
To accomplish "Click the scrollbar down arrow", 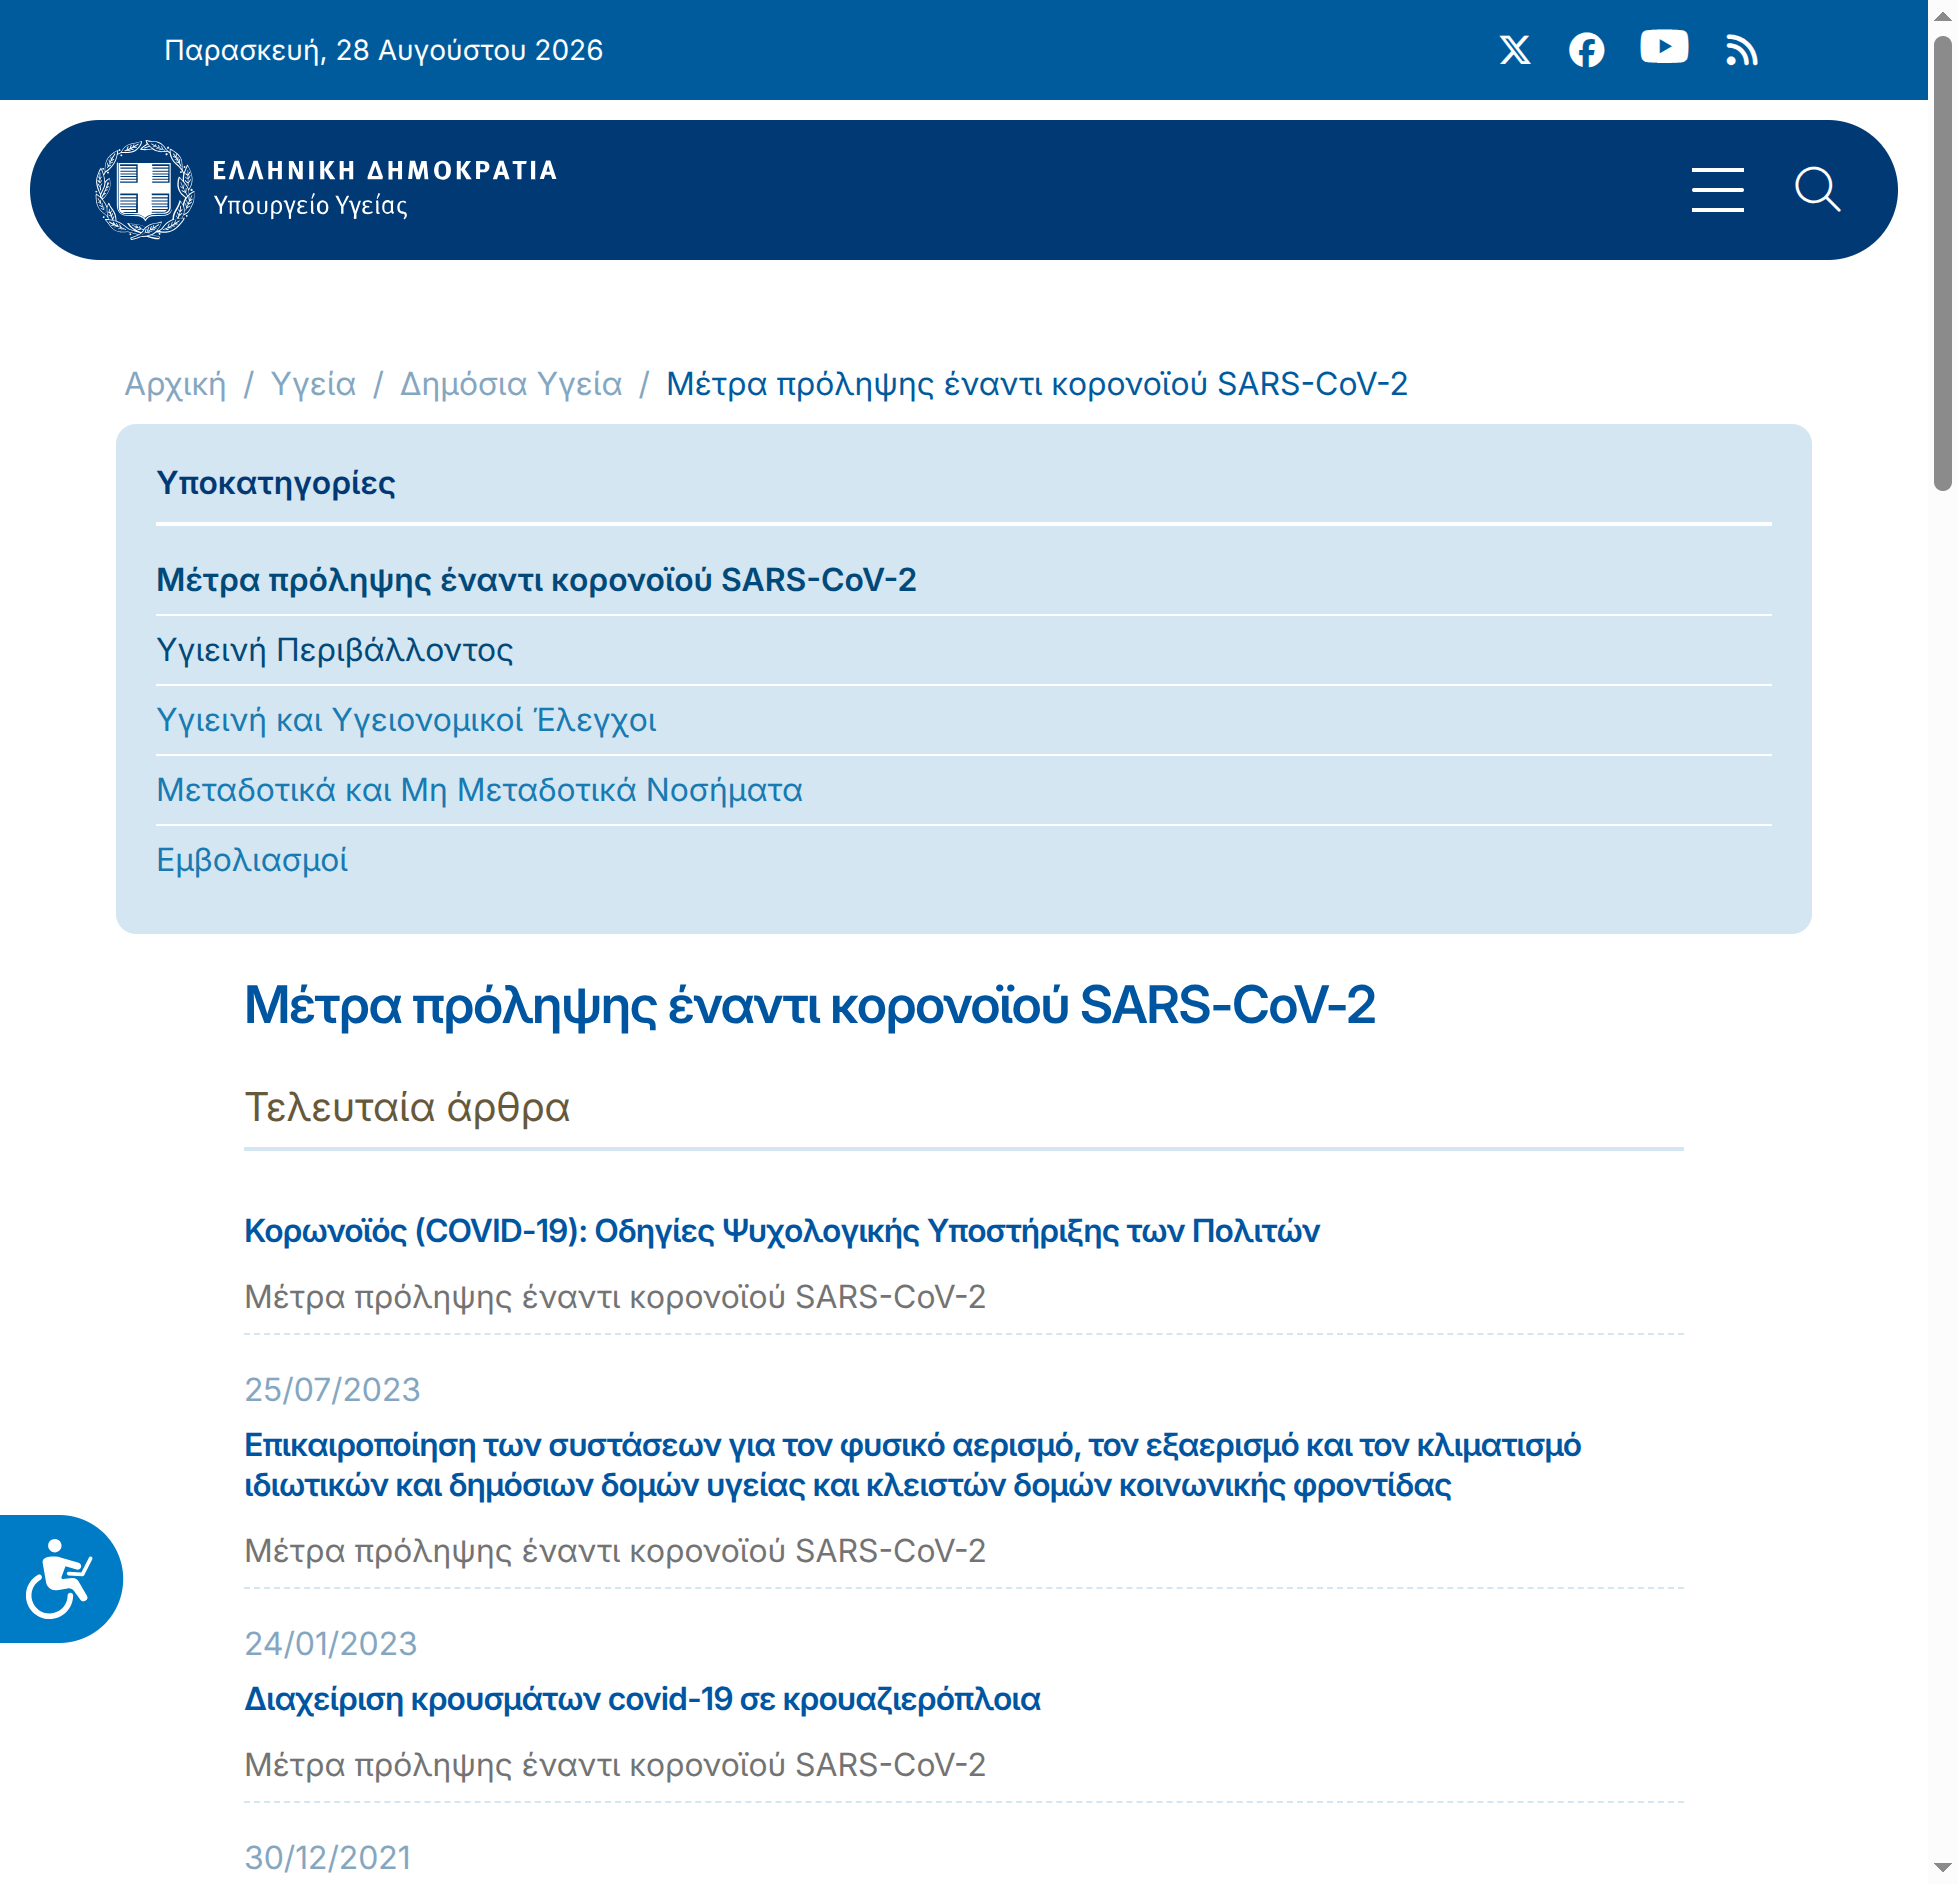I will (x=1943, y=1867).
